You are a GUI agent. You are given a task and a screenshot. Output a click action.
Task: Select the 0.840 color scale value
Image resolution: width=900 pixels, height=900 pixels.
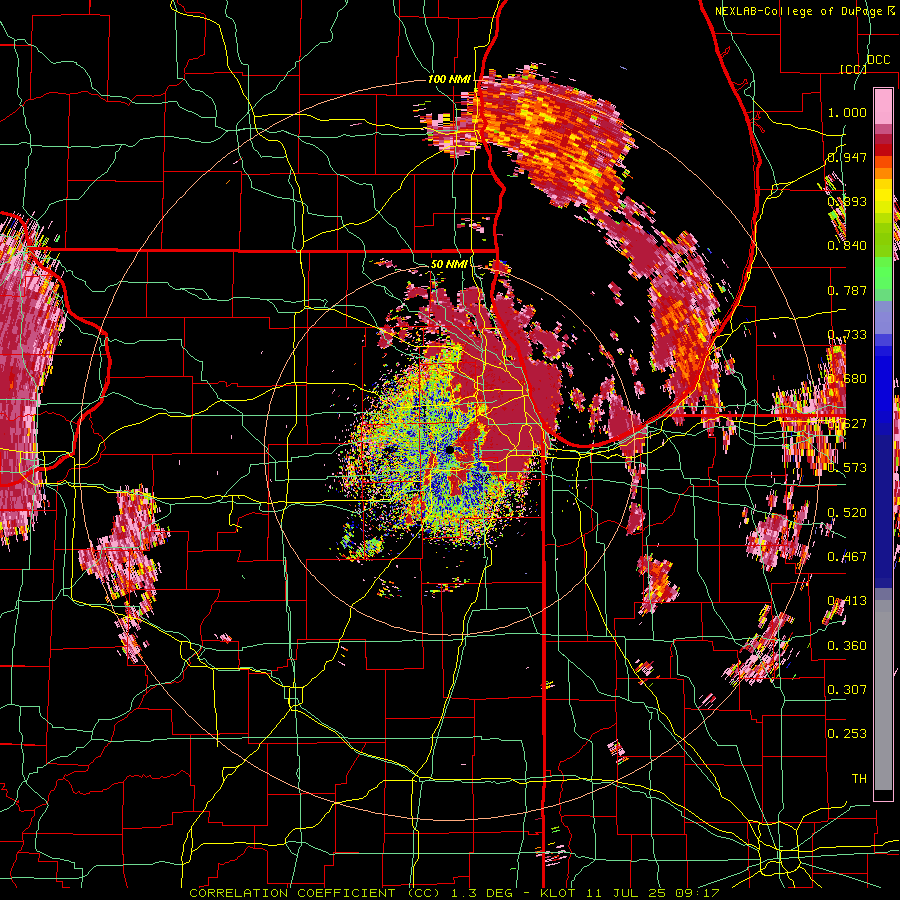tap(847, 246)
